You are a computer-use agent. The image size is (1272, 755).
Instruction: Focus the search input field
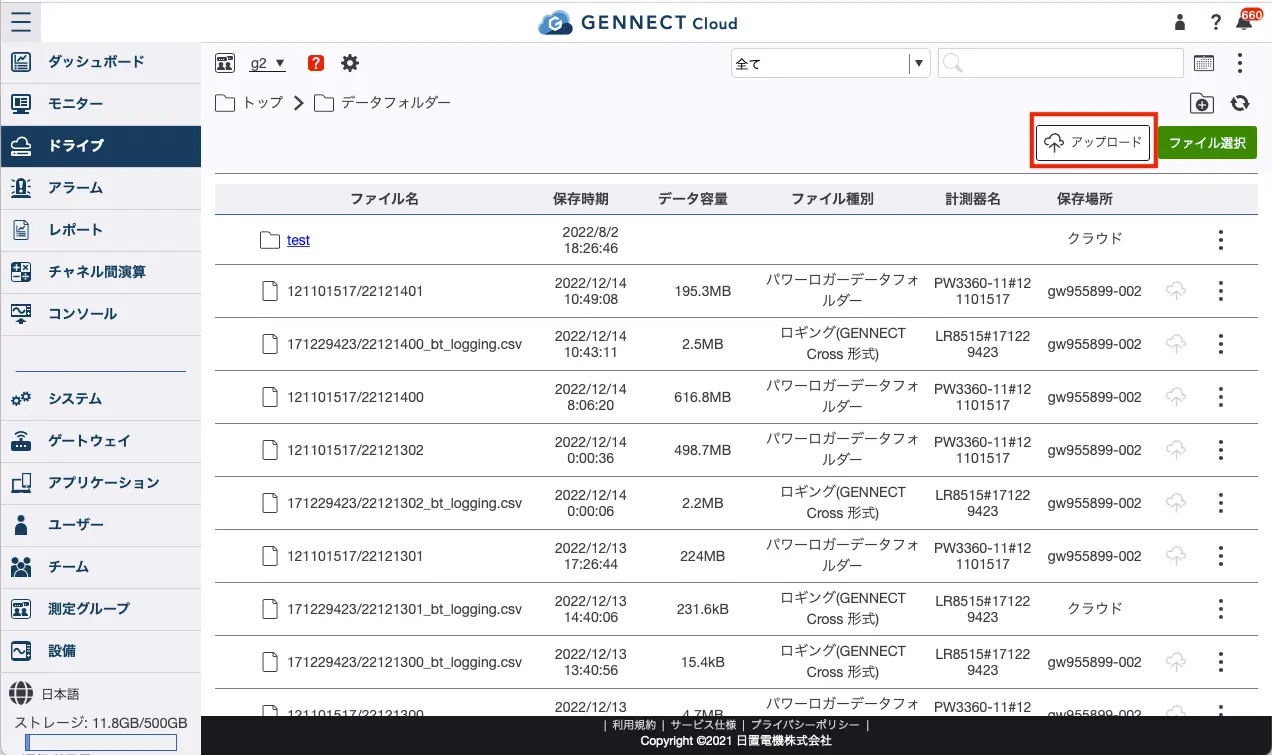tap(1061, 63)
